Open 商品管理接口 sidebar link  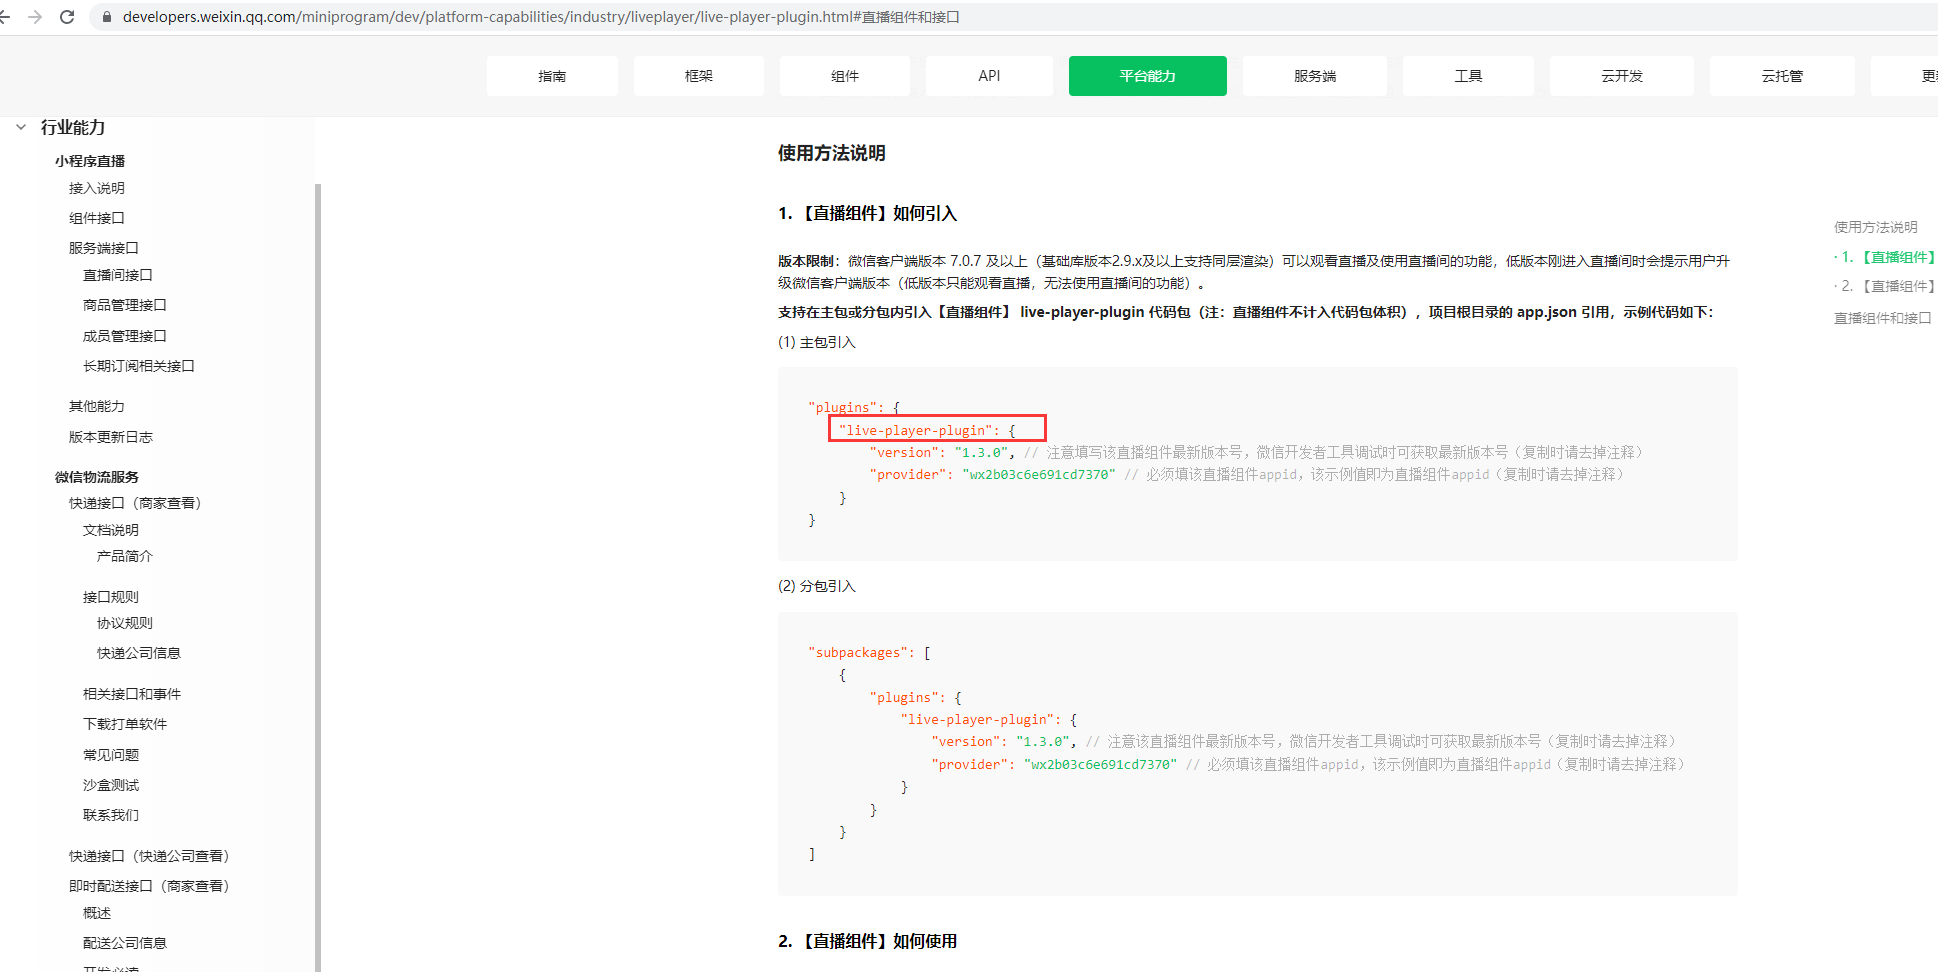click(x=125, y=305)
